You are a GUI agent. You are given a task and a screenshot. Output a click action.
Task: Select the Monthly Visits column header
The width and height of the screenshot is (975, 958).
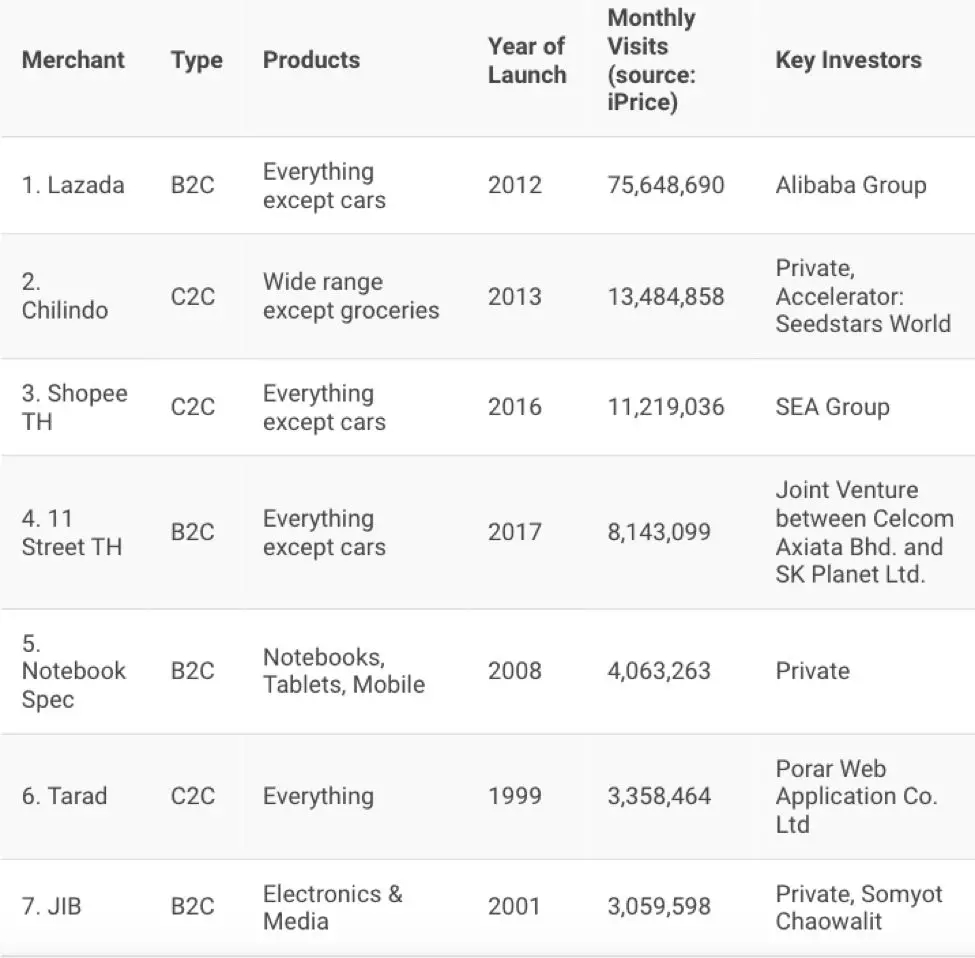[651, 60]
